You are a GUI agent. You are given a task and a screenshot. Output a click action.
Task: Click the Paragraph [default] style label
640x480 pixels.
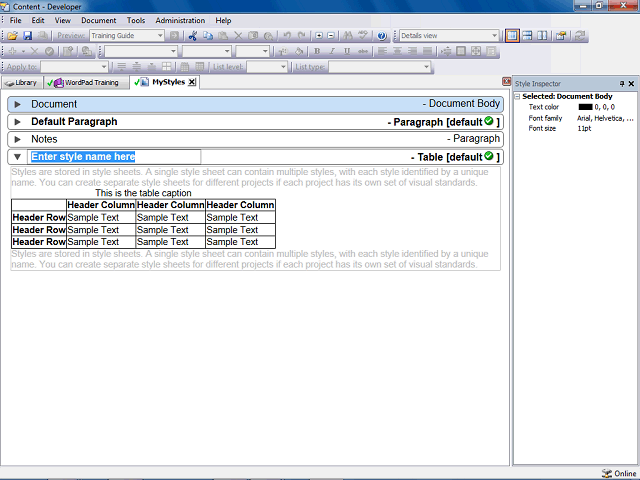point(443,122)
